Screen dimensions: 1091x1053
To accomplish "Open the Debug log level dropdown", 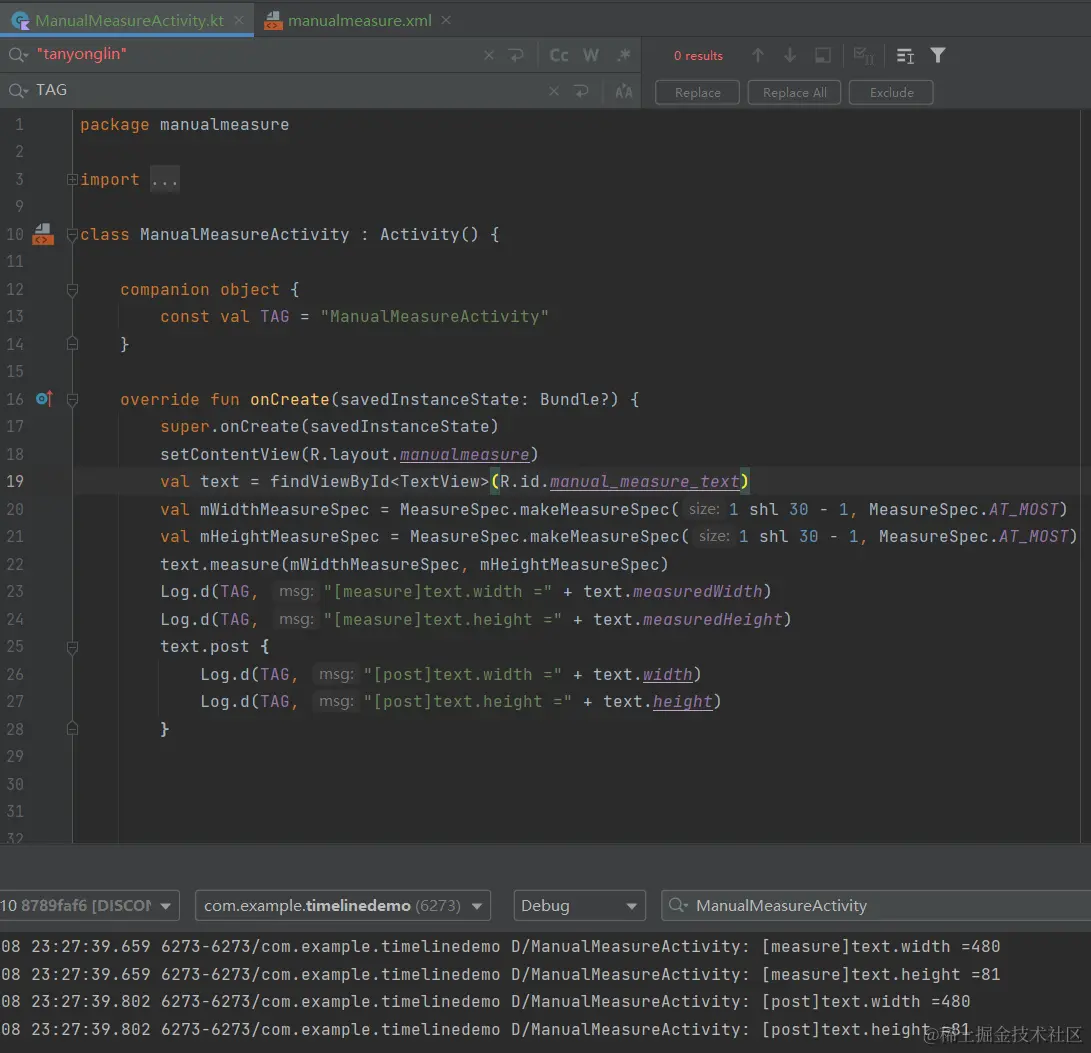I will tap(579, 906).
